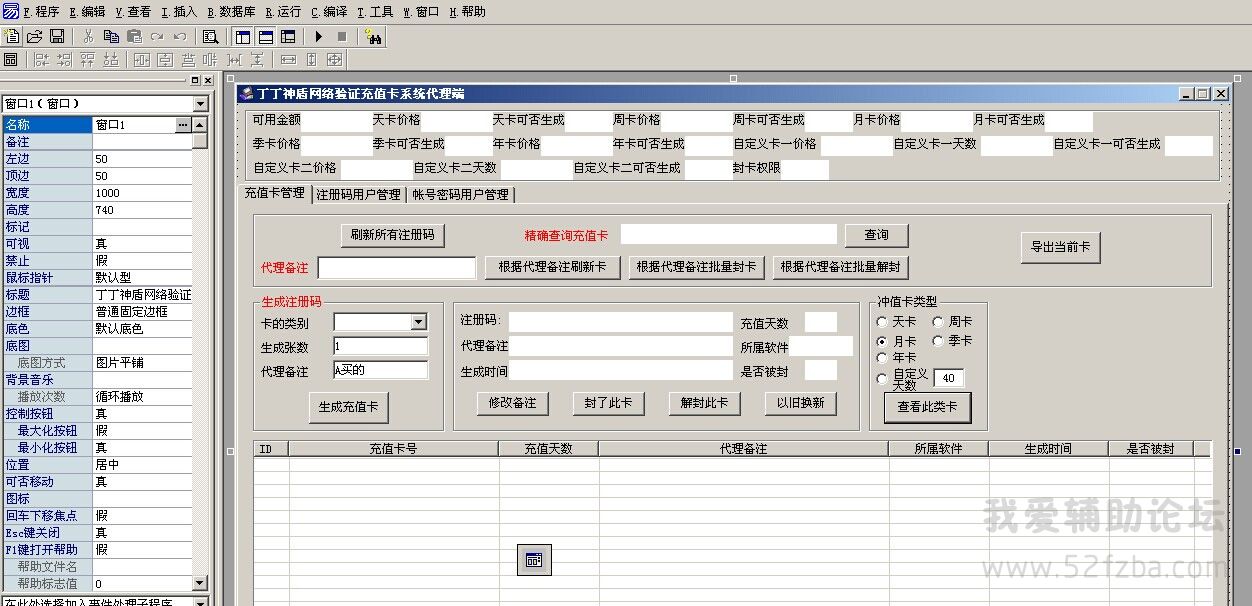Click the property list scrollbar up arrow
This screenshot has width=1252, height=606.
pos(200,125)
